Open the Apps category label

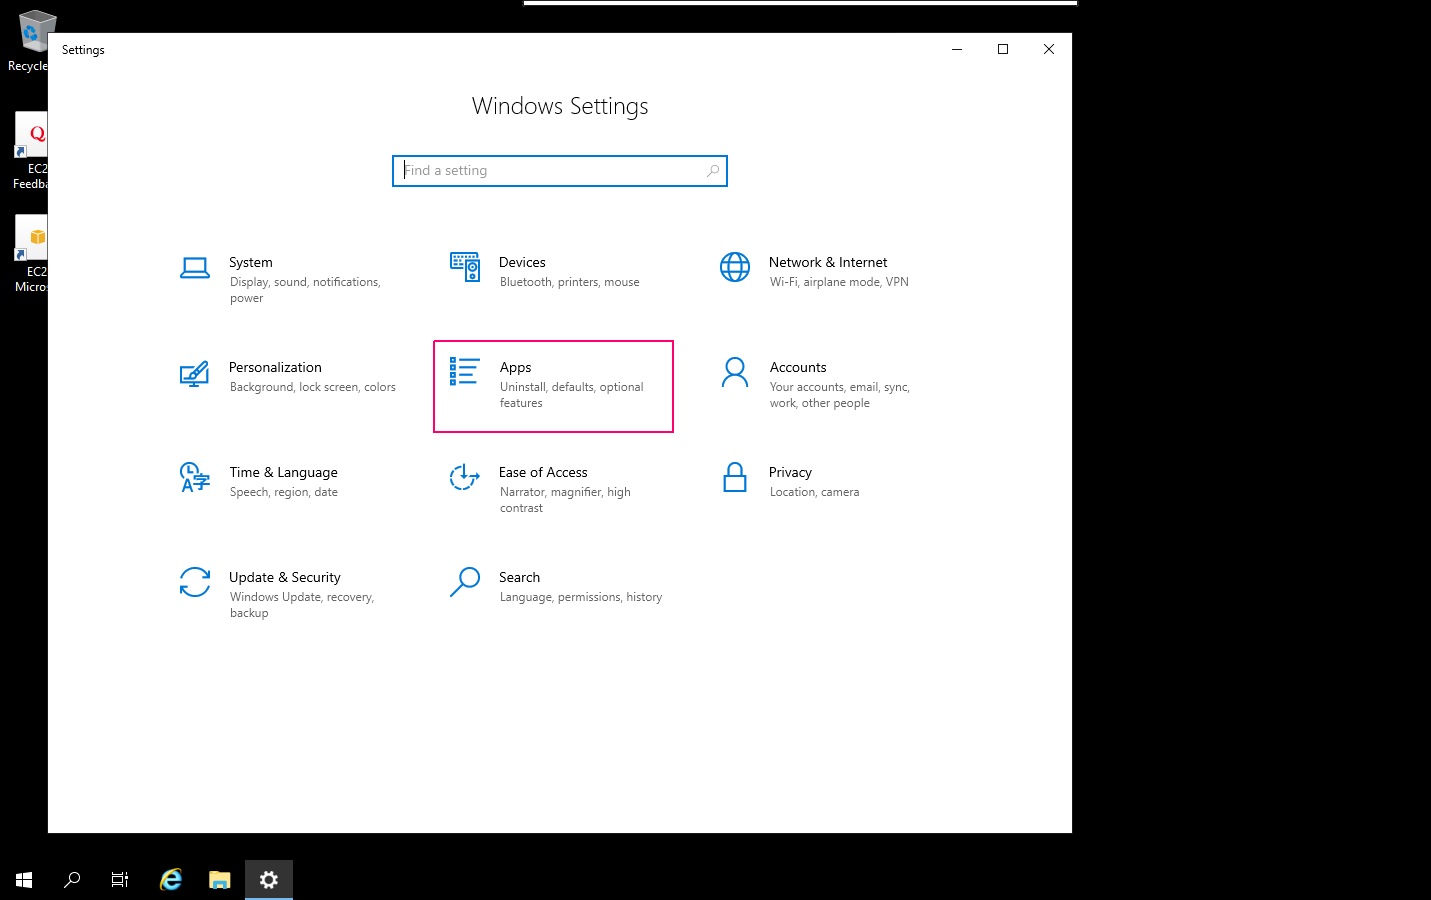pyautogui.click(x=515, y=367)
